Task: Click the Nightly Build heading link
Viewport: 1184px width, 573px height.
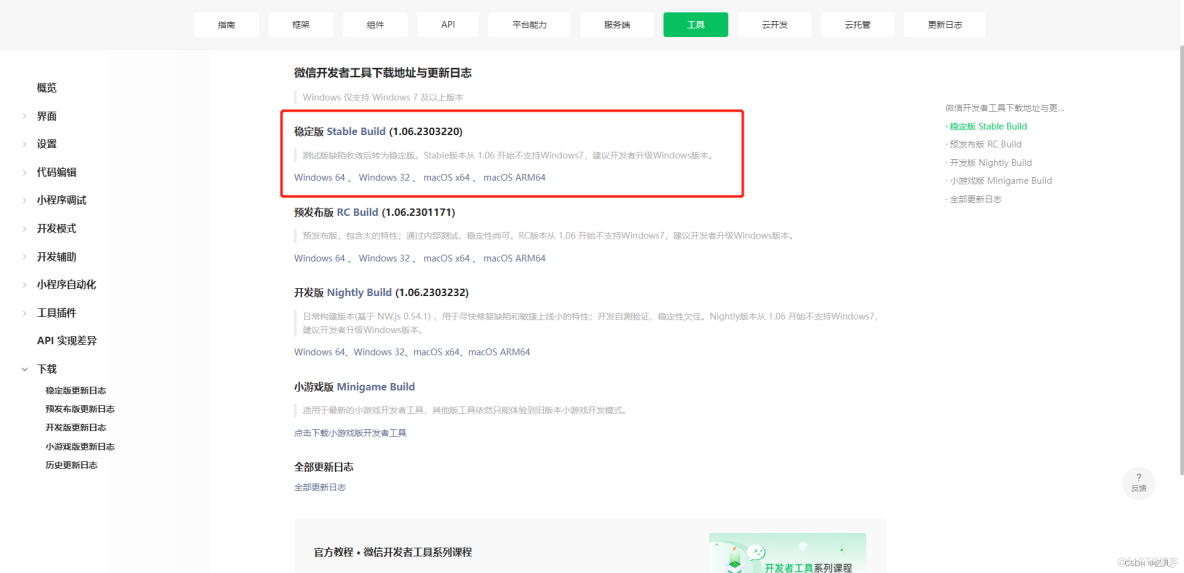Action: point(359,292)
